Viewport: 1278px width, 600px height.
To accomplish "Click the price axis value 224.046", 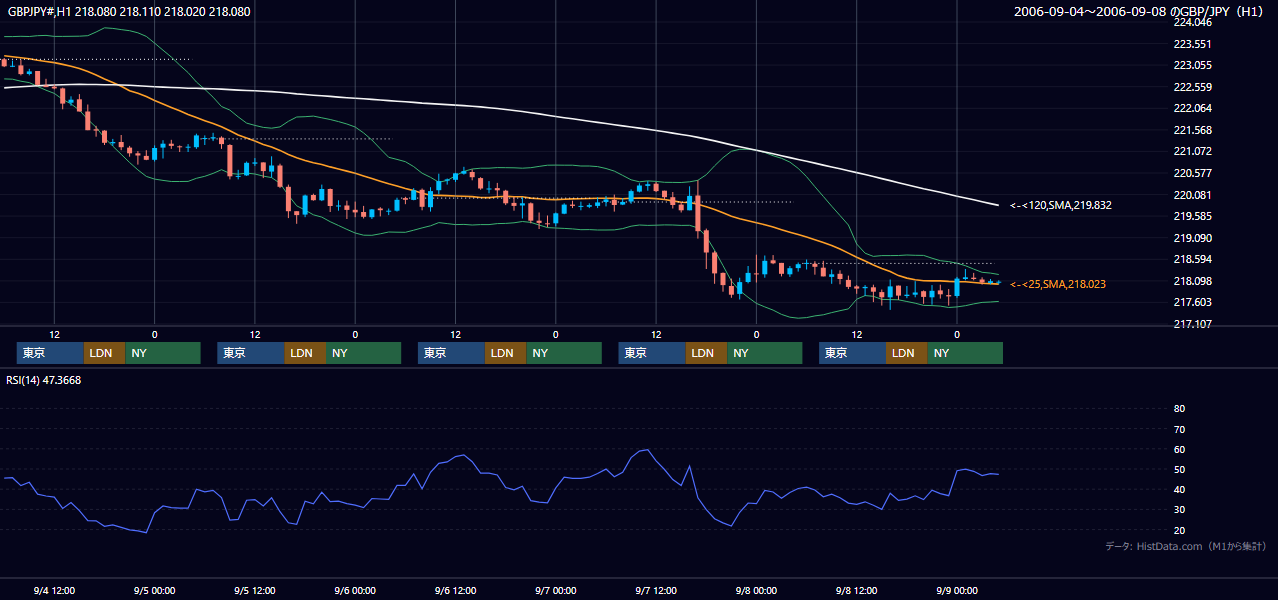I will coord(1192,22).
